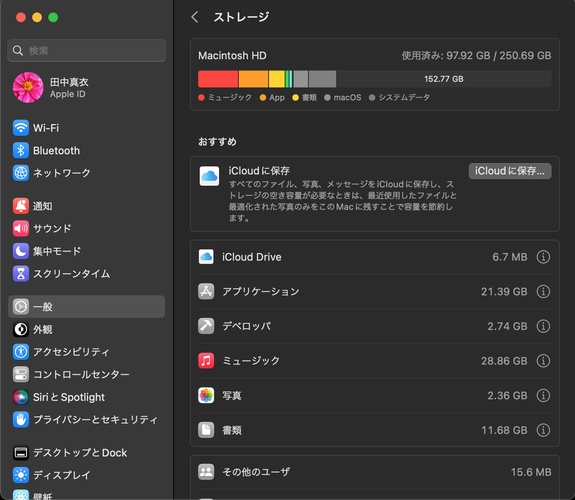575x500 pixels.
Task: Click the その他のユーザ people icon
Action: click(206, 472)
